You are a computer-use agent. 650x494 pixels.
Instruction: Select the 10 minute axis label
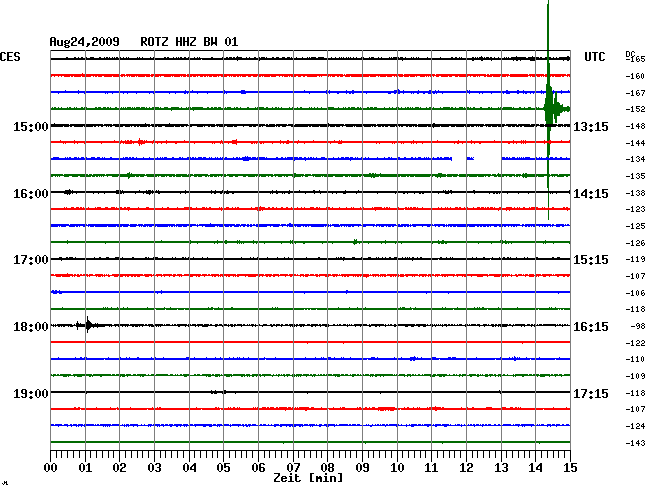click(x=397, y=468)
